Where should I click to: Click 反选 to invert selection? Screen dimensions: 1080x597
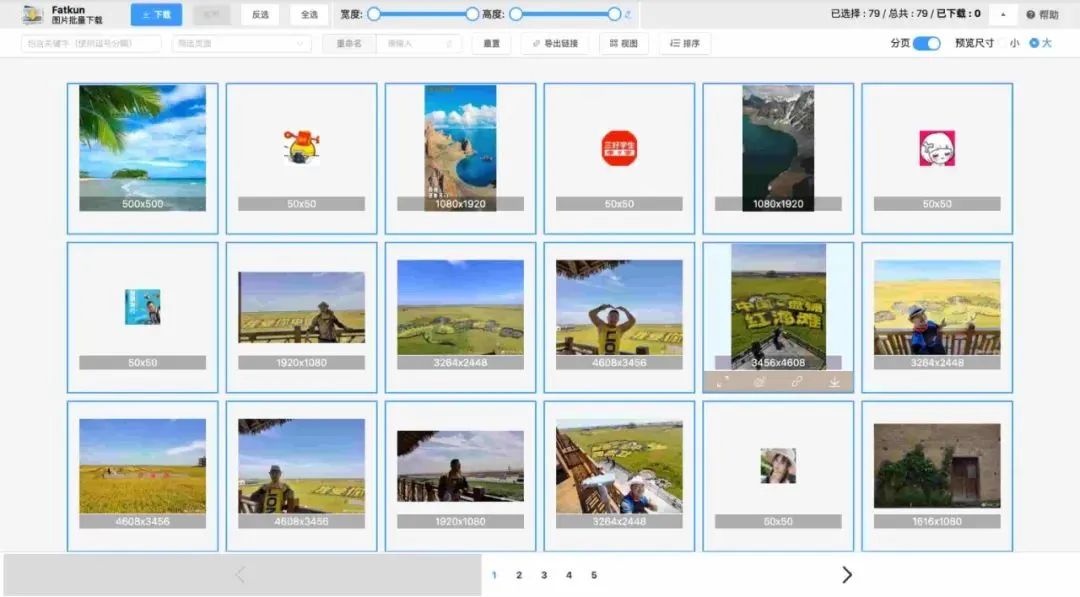259,14
